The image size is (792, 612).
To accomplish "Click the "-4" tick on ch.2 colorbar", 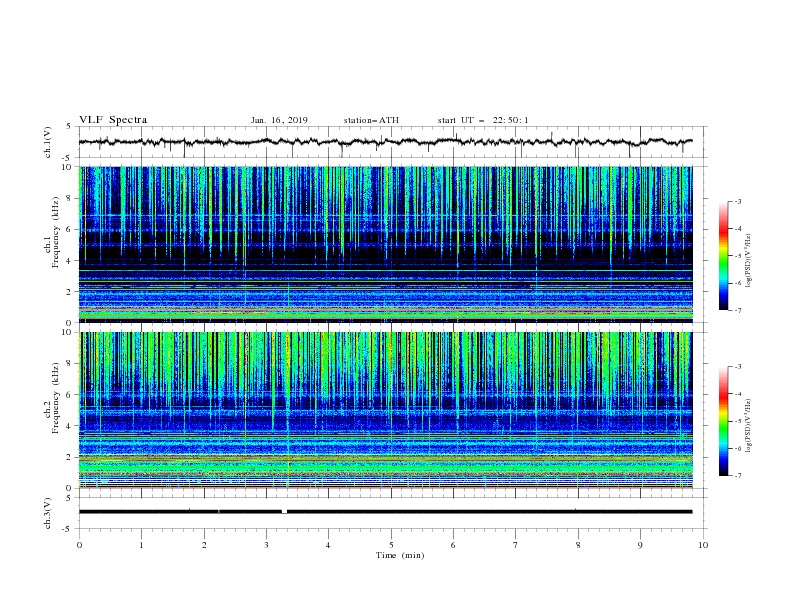I will click(738, 394).
